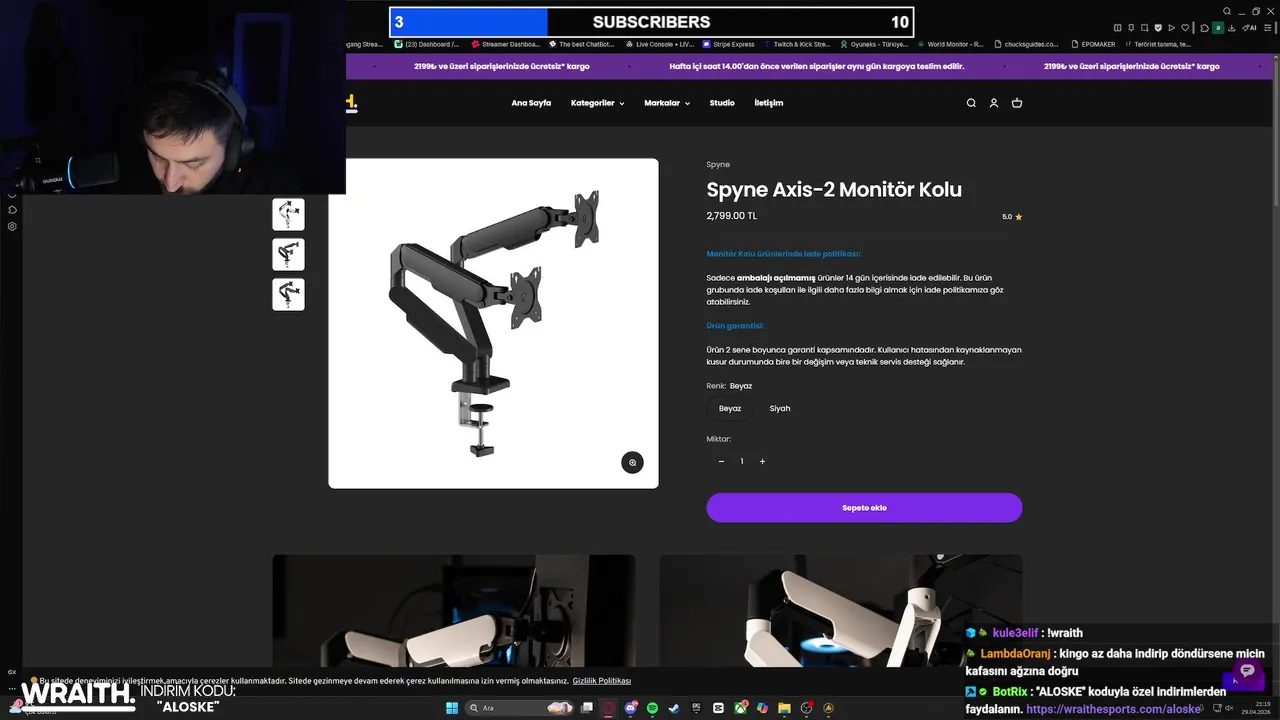Viewport: 1280px width, 720px height.
Task: Click the main monitor arm product image
Action: [x=494, y=323]
